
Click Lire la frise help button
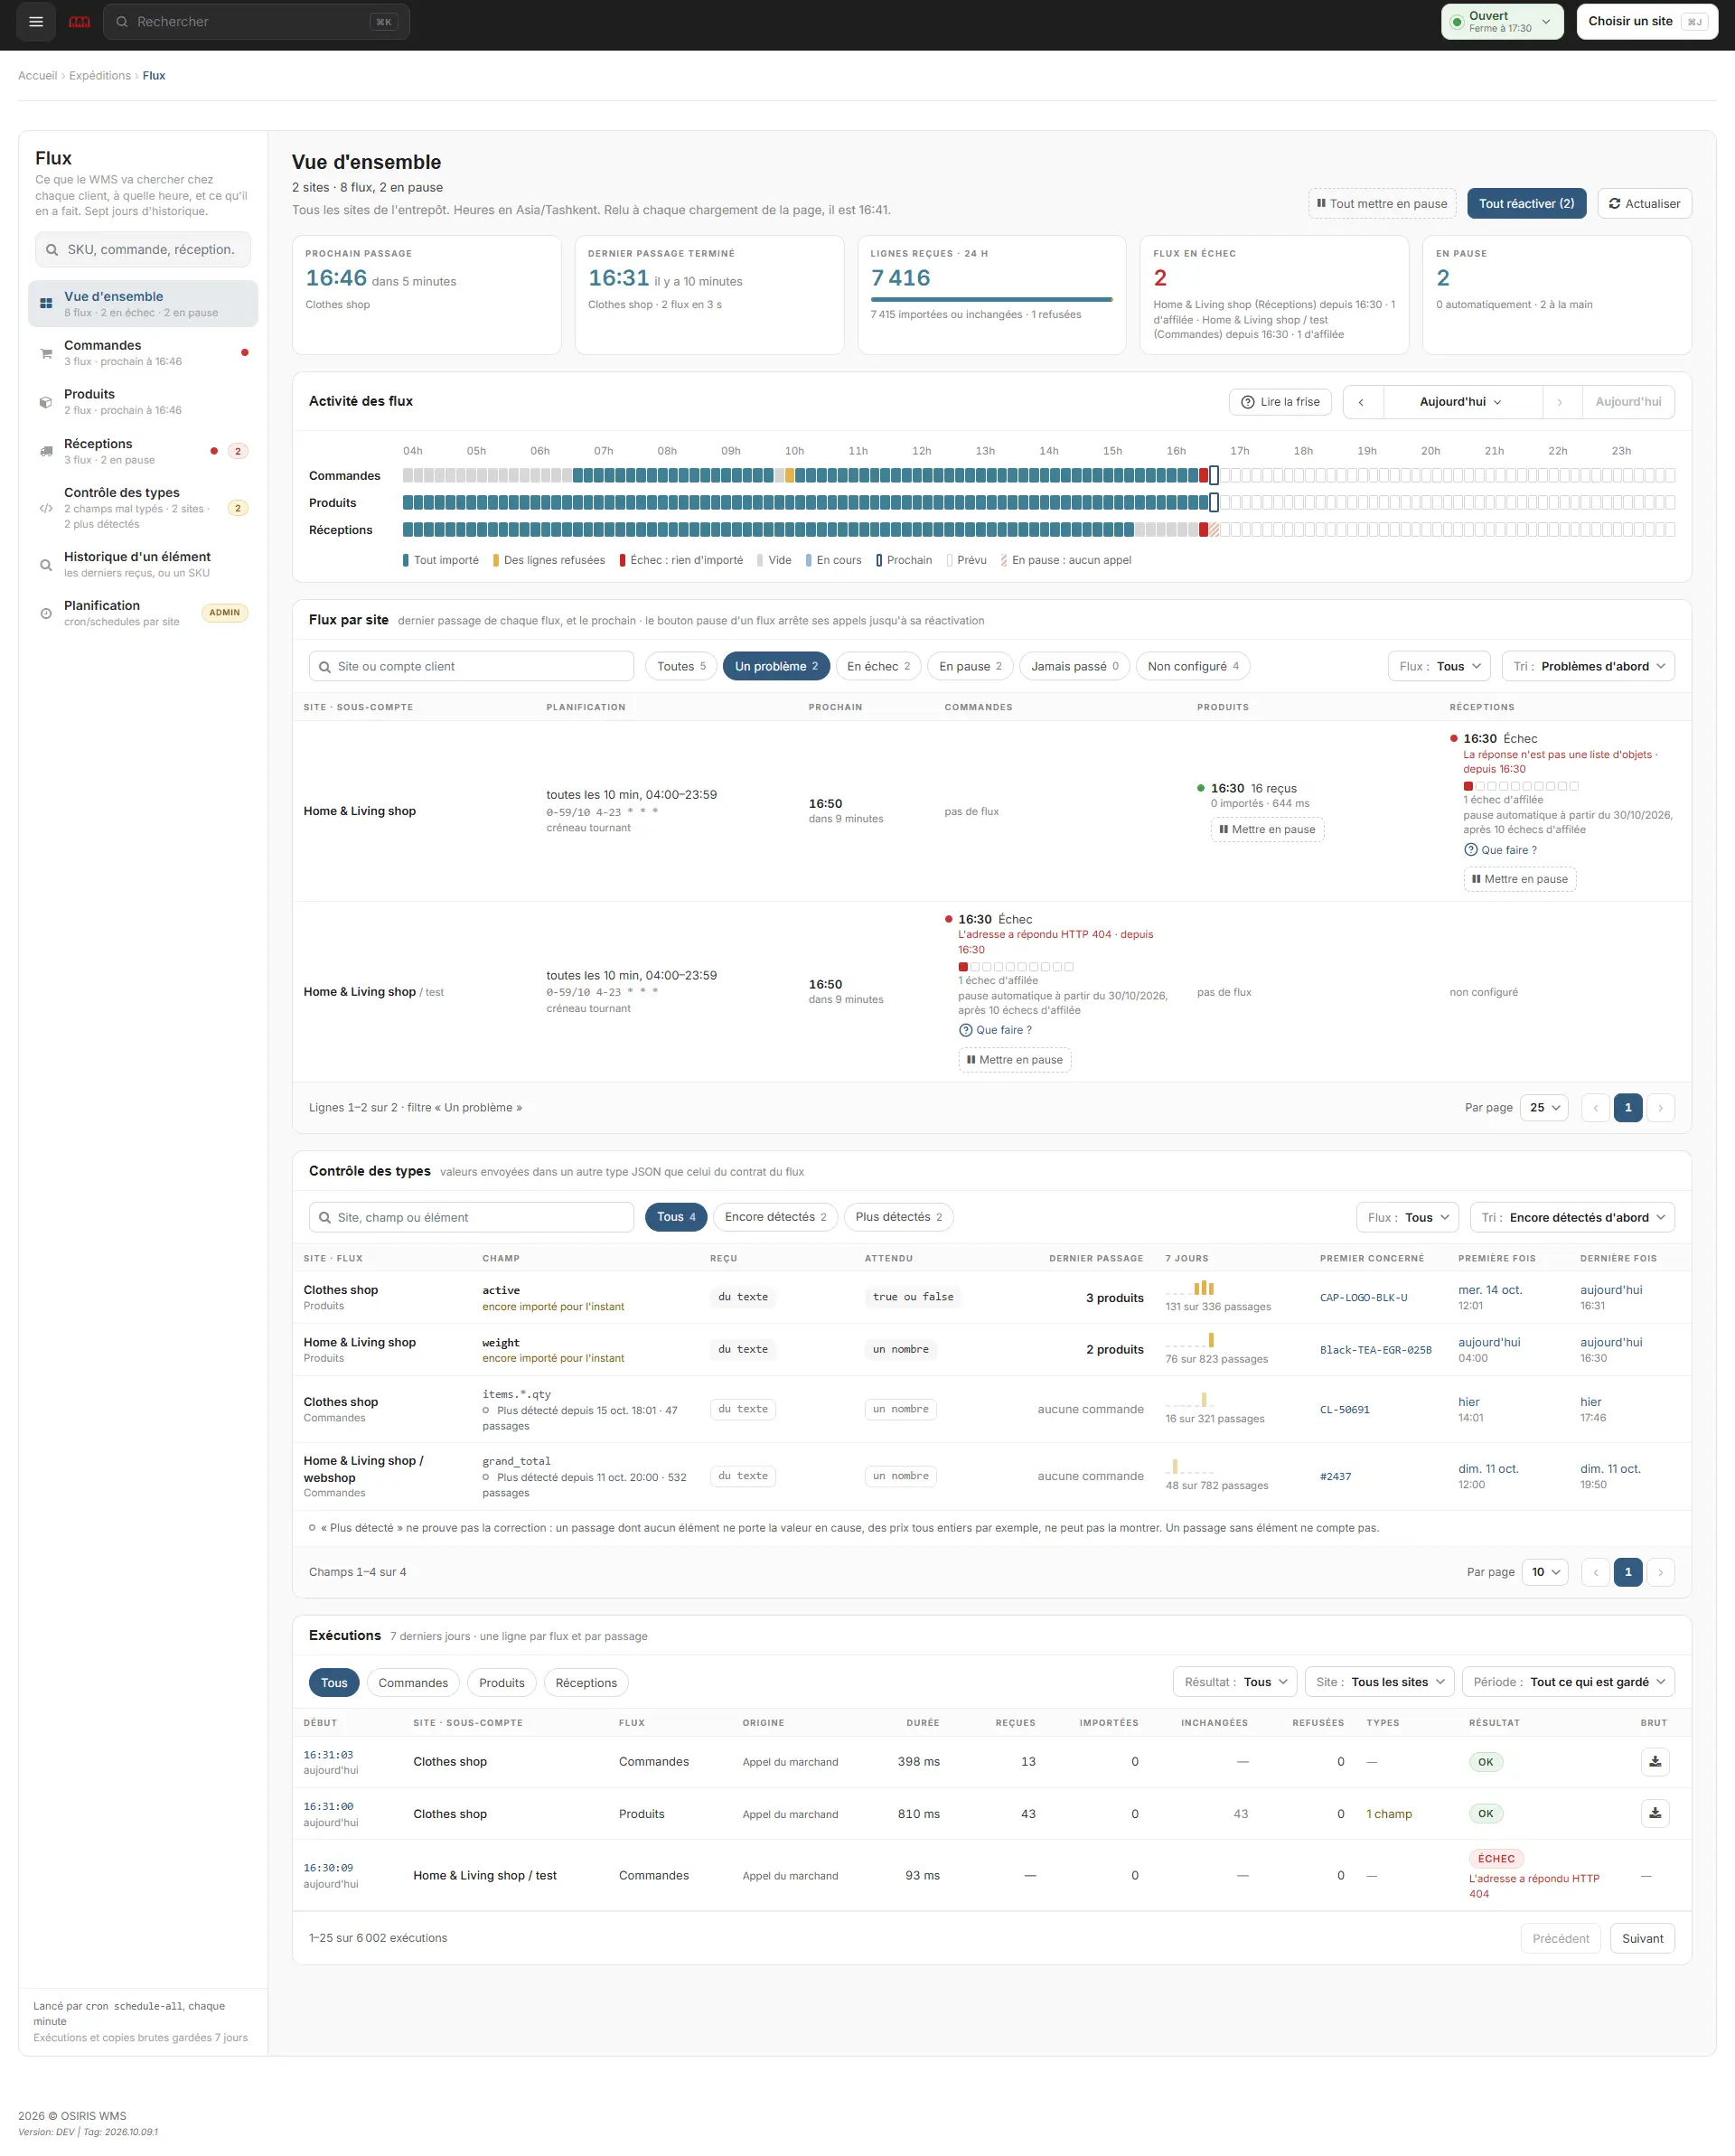tap(1280, 402)
